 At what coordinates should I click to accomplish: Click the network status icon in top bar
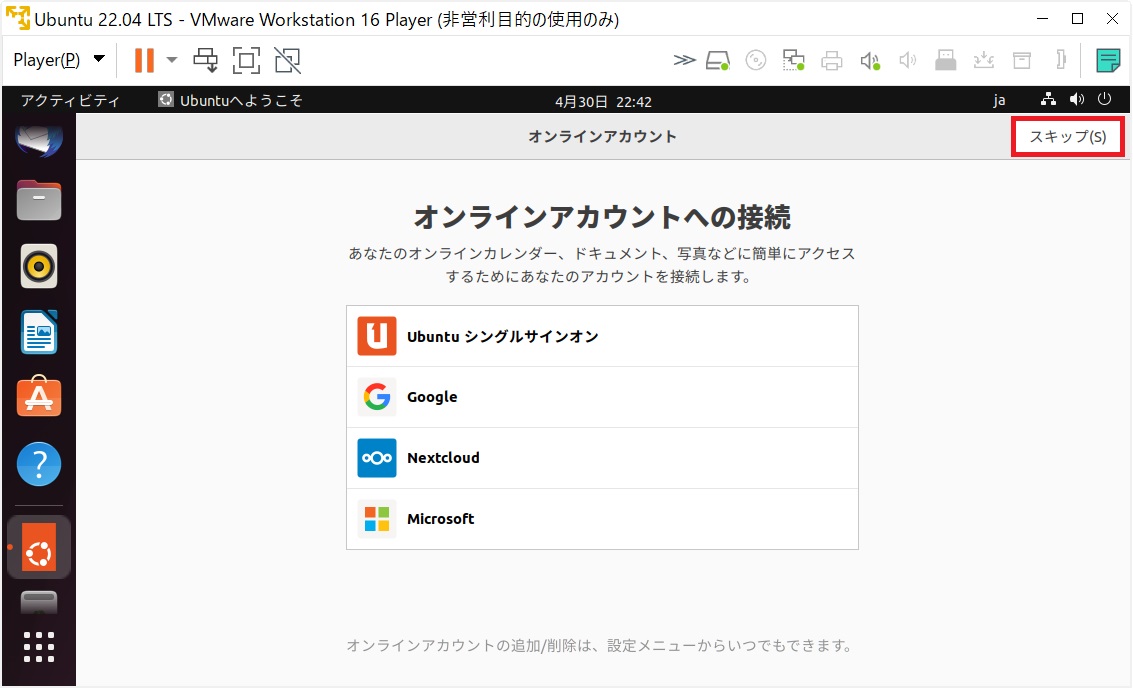[1048, 100]
